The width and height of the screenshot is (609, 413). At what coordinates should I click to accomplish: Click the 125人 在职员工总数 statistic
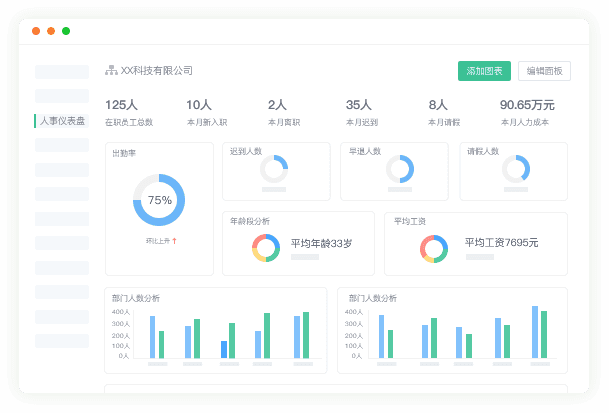(x=129, y=113)
